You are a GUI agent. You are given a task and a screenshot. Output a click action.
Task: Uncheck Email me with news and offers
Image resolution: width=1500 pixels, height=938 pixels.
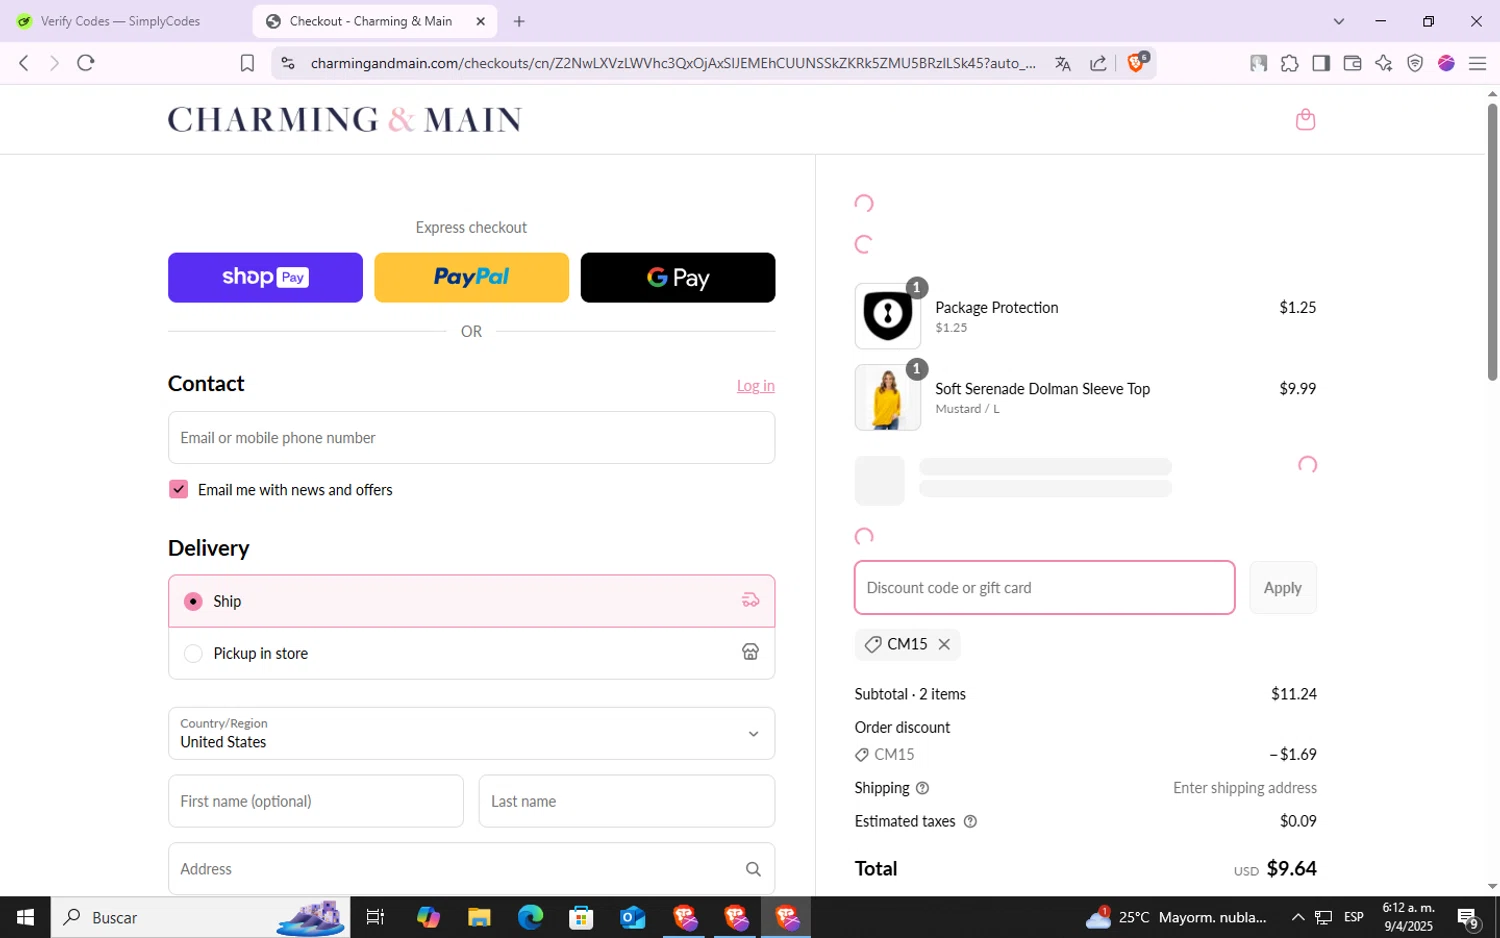pos(178,489)
